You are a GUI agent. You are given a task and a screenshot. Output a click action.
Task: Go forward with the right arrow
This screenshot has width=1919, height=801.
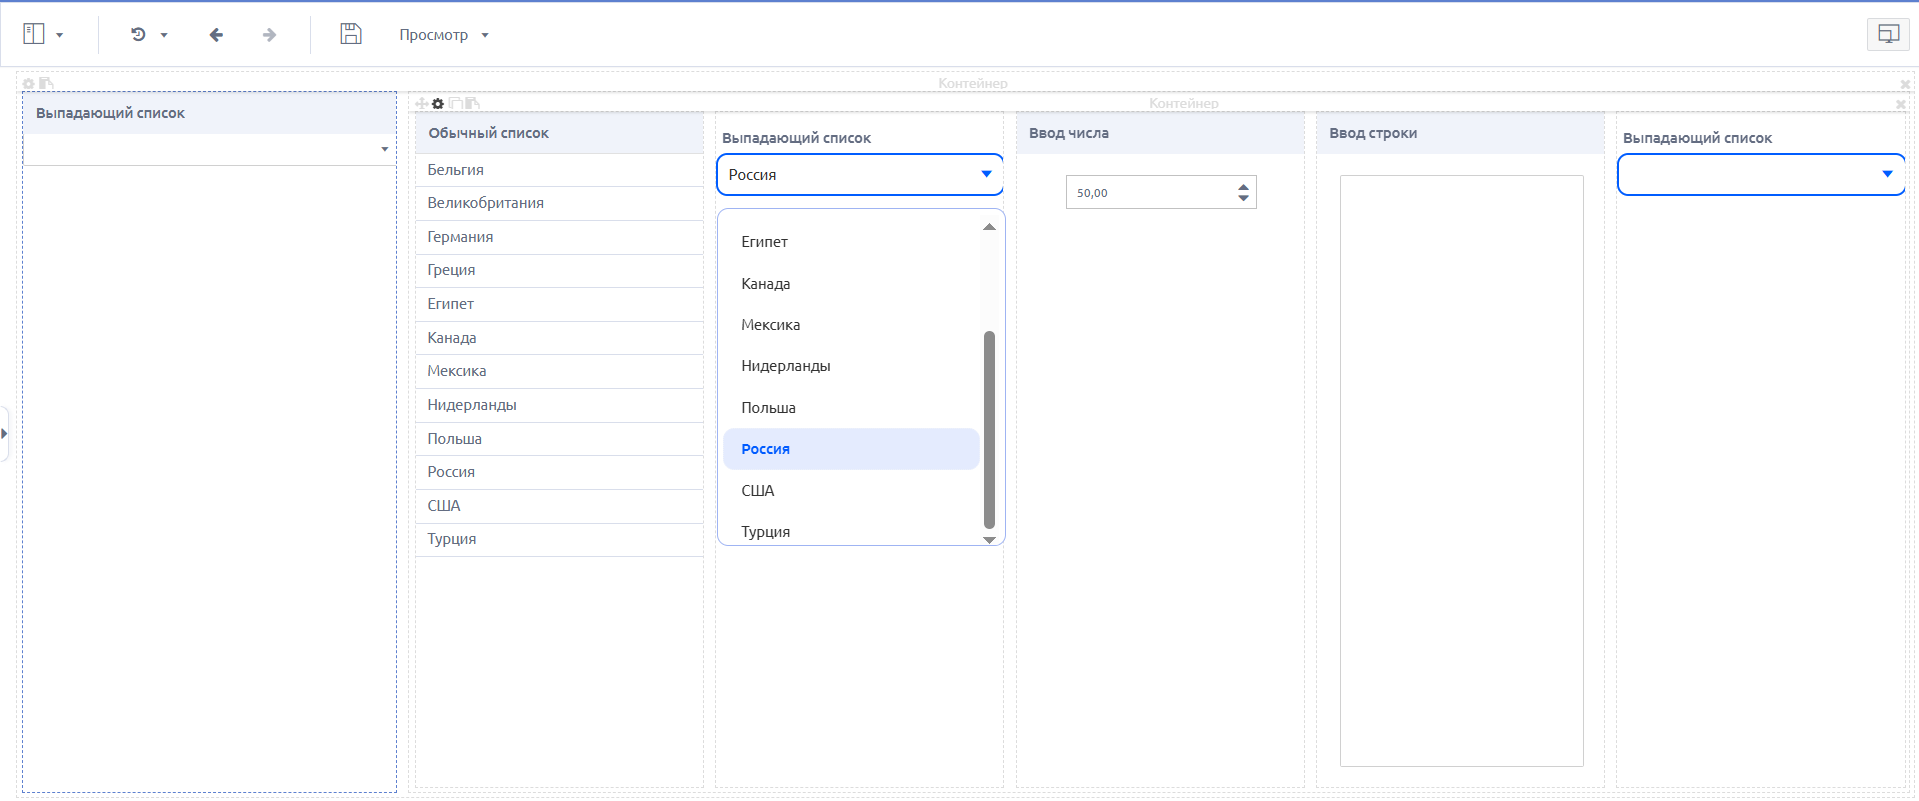269,35
